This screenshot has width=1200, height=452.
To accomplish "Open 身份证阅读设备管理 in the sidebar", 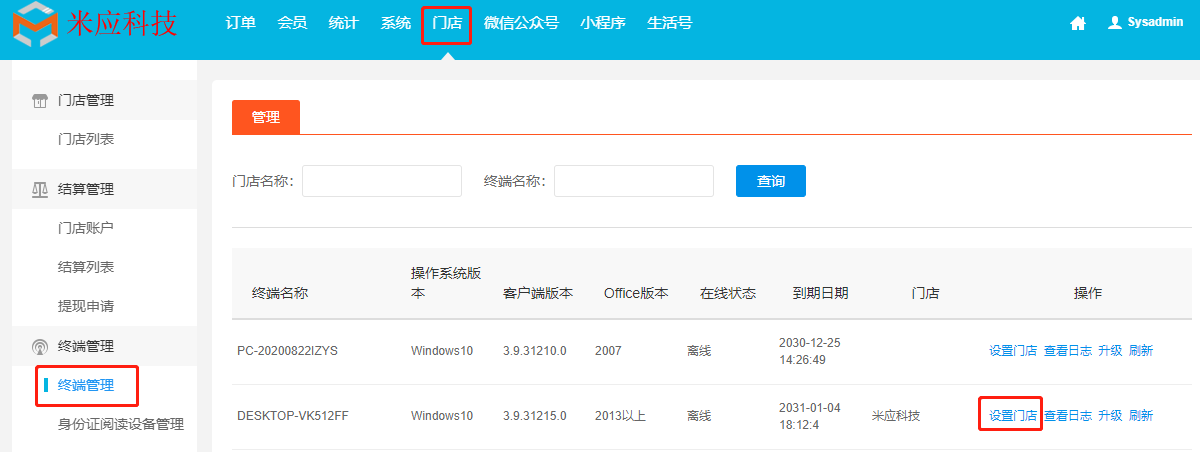I will (121, 424).
